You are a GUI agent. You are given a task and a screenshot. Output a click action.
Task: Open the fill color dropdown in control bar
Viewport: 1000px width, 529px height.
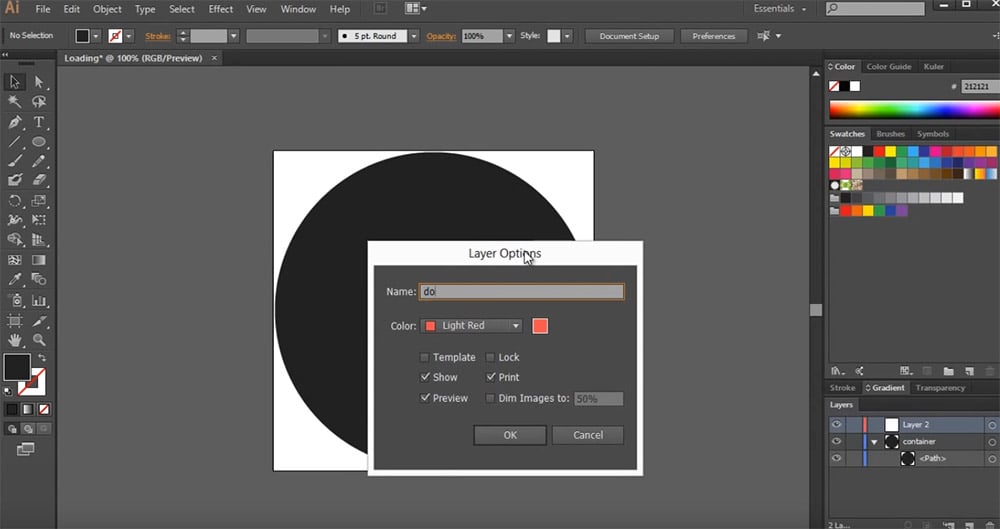[x=96, y=36]
